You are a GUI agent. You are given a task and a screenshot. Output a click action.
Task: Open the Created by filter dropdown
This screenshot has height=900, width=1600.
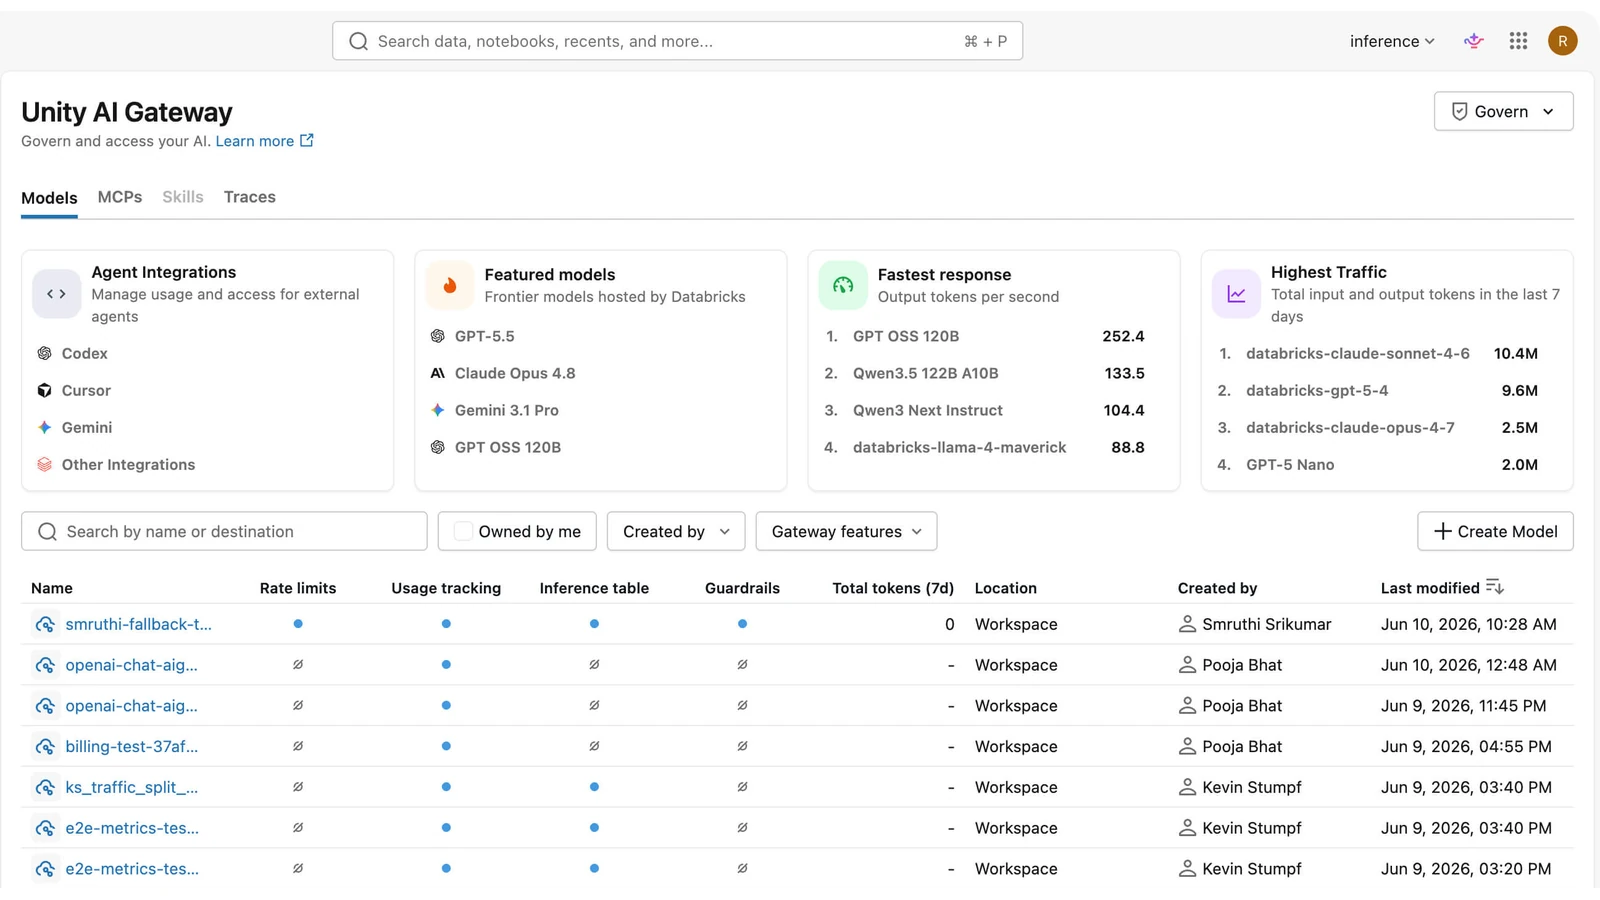tap(676, 532)
